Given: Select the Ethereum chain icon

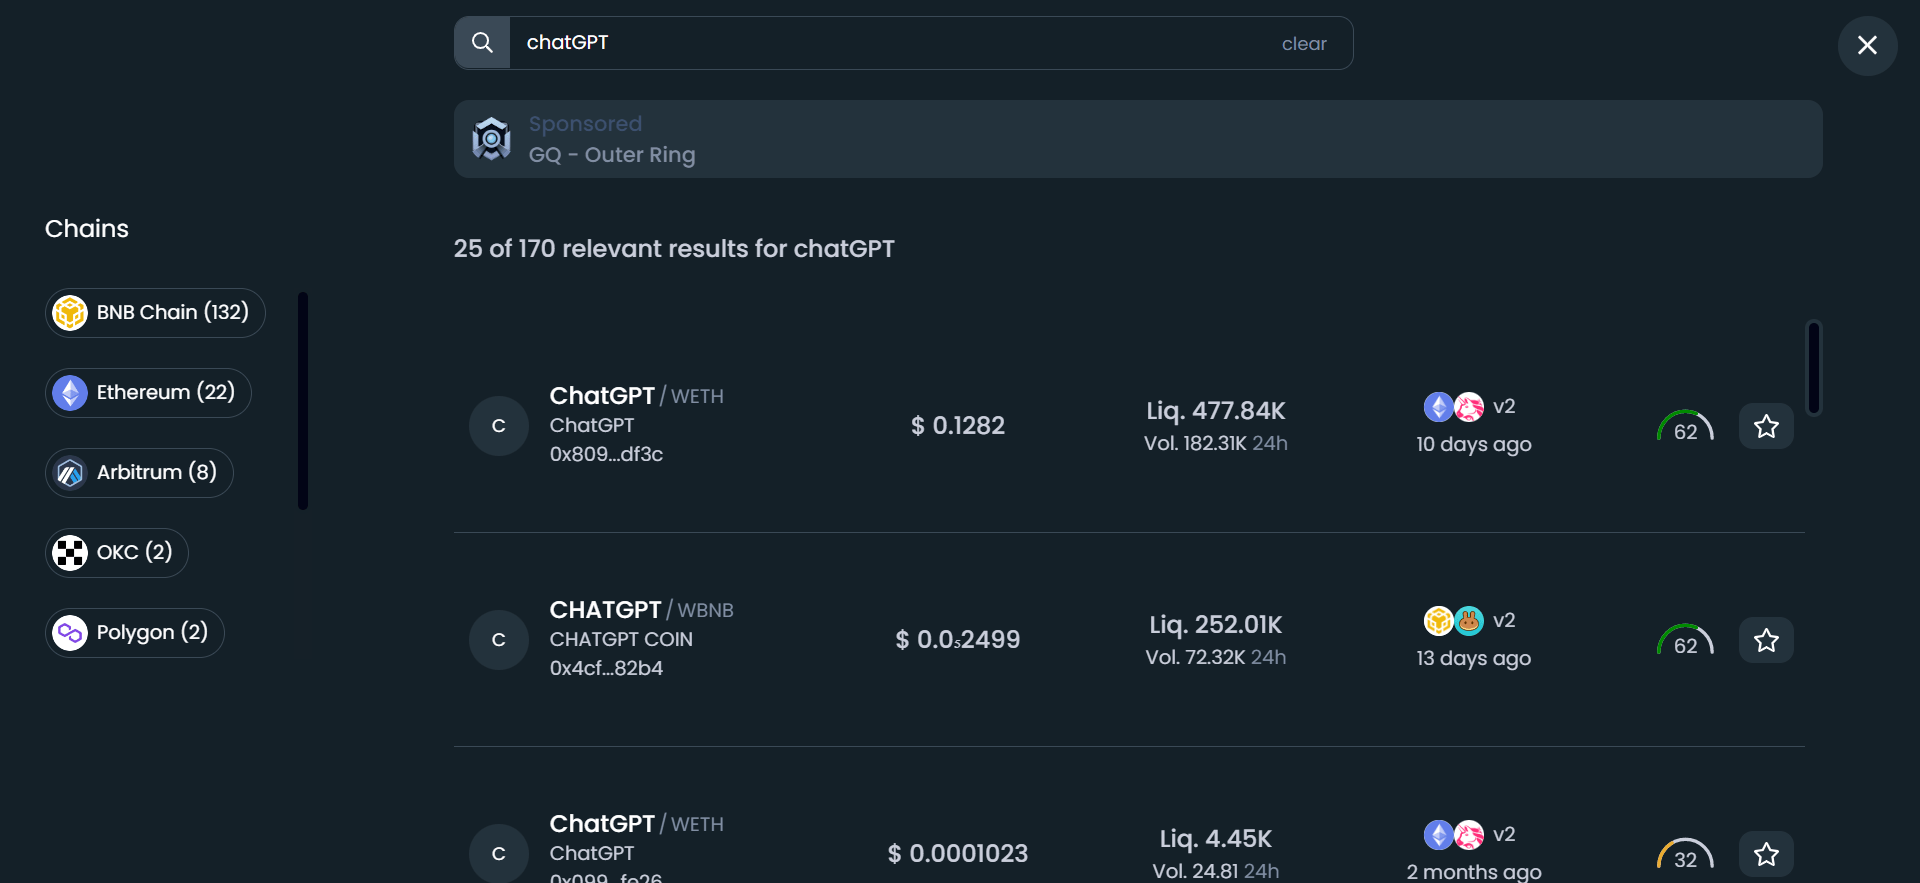Looking at the screenshot, I should [70, 392].
